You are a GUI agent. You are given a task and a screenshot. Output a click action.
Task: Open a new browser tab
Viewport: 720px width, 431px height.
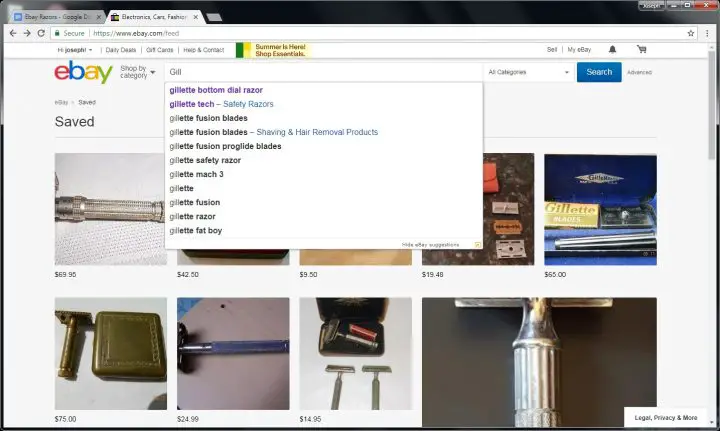214,17
